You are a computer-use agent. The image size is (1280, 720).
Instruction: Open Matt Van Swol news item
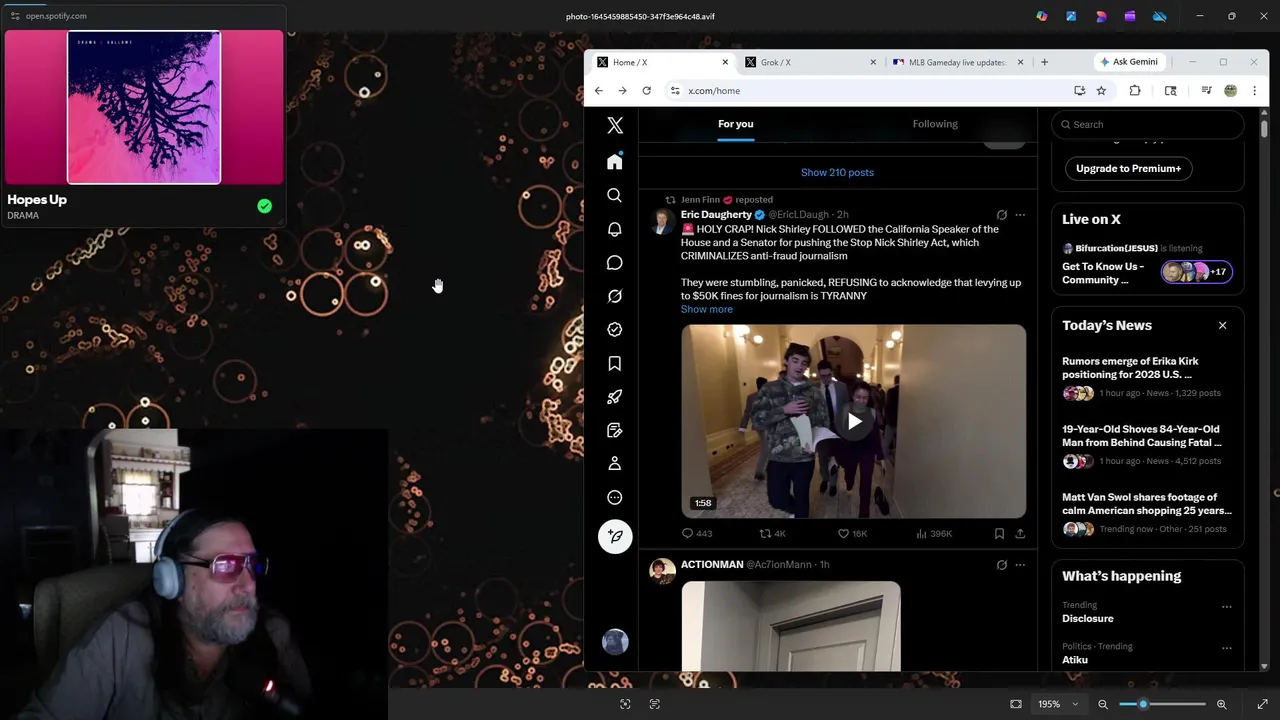point(1147,513)
